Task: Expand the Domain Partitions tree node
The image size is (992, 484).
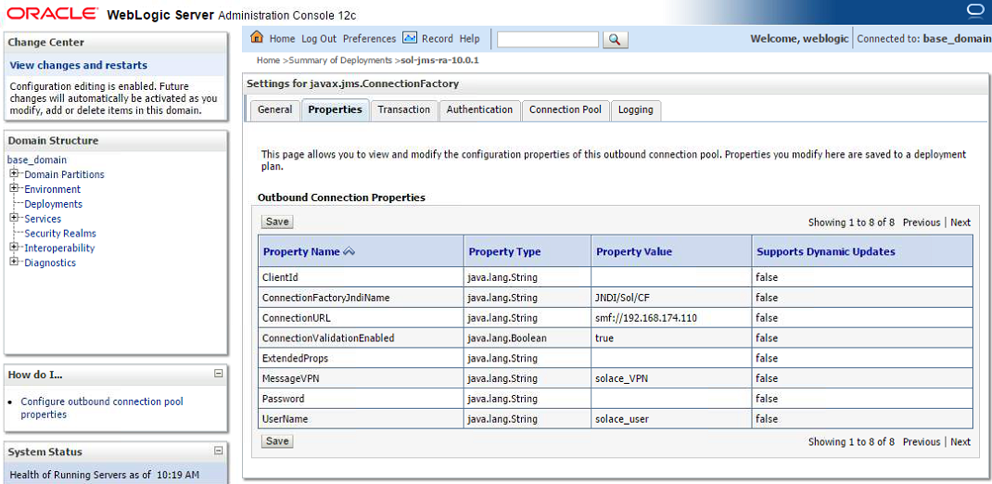Action: pos(15,174)
